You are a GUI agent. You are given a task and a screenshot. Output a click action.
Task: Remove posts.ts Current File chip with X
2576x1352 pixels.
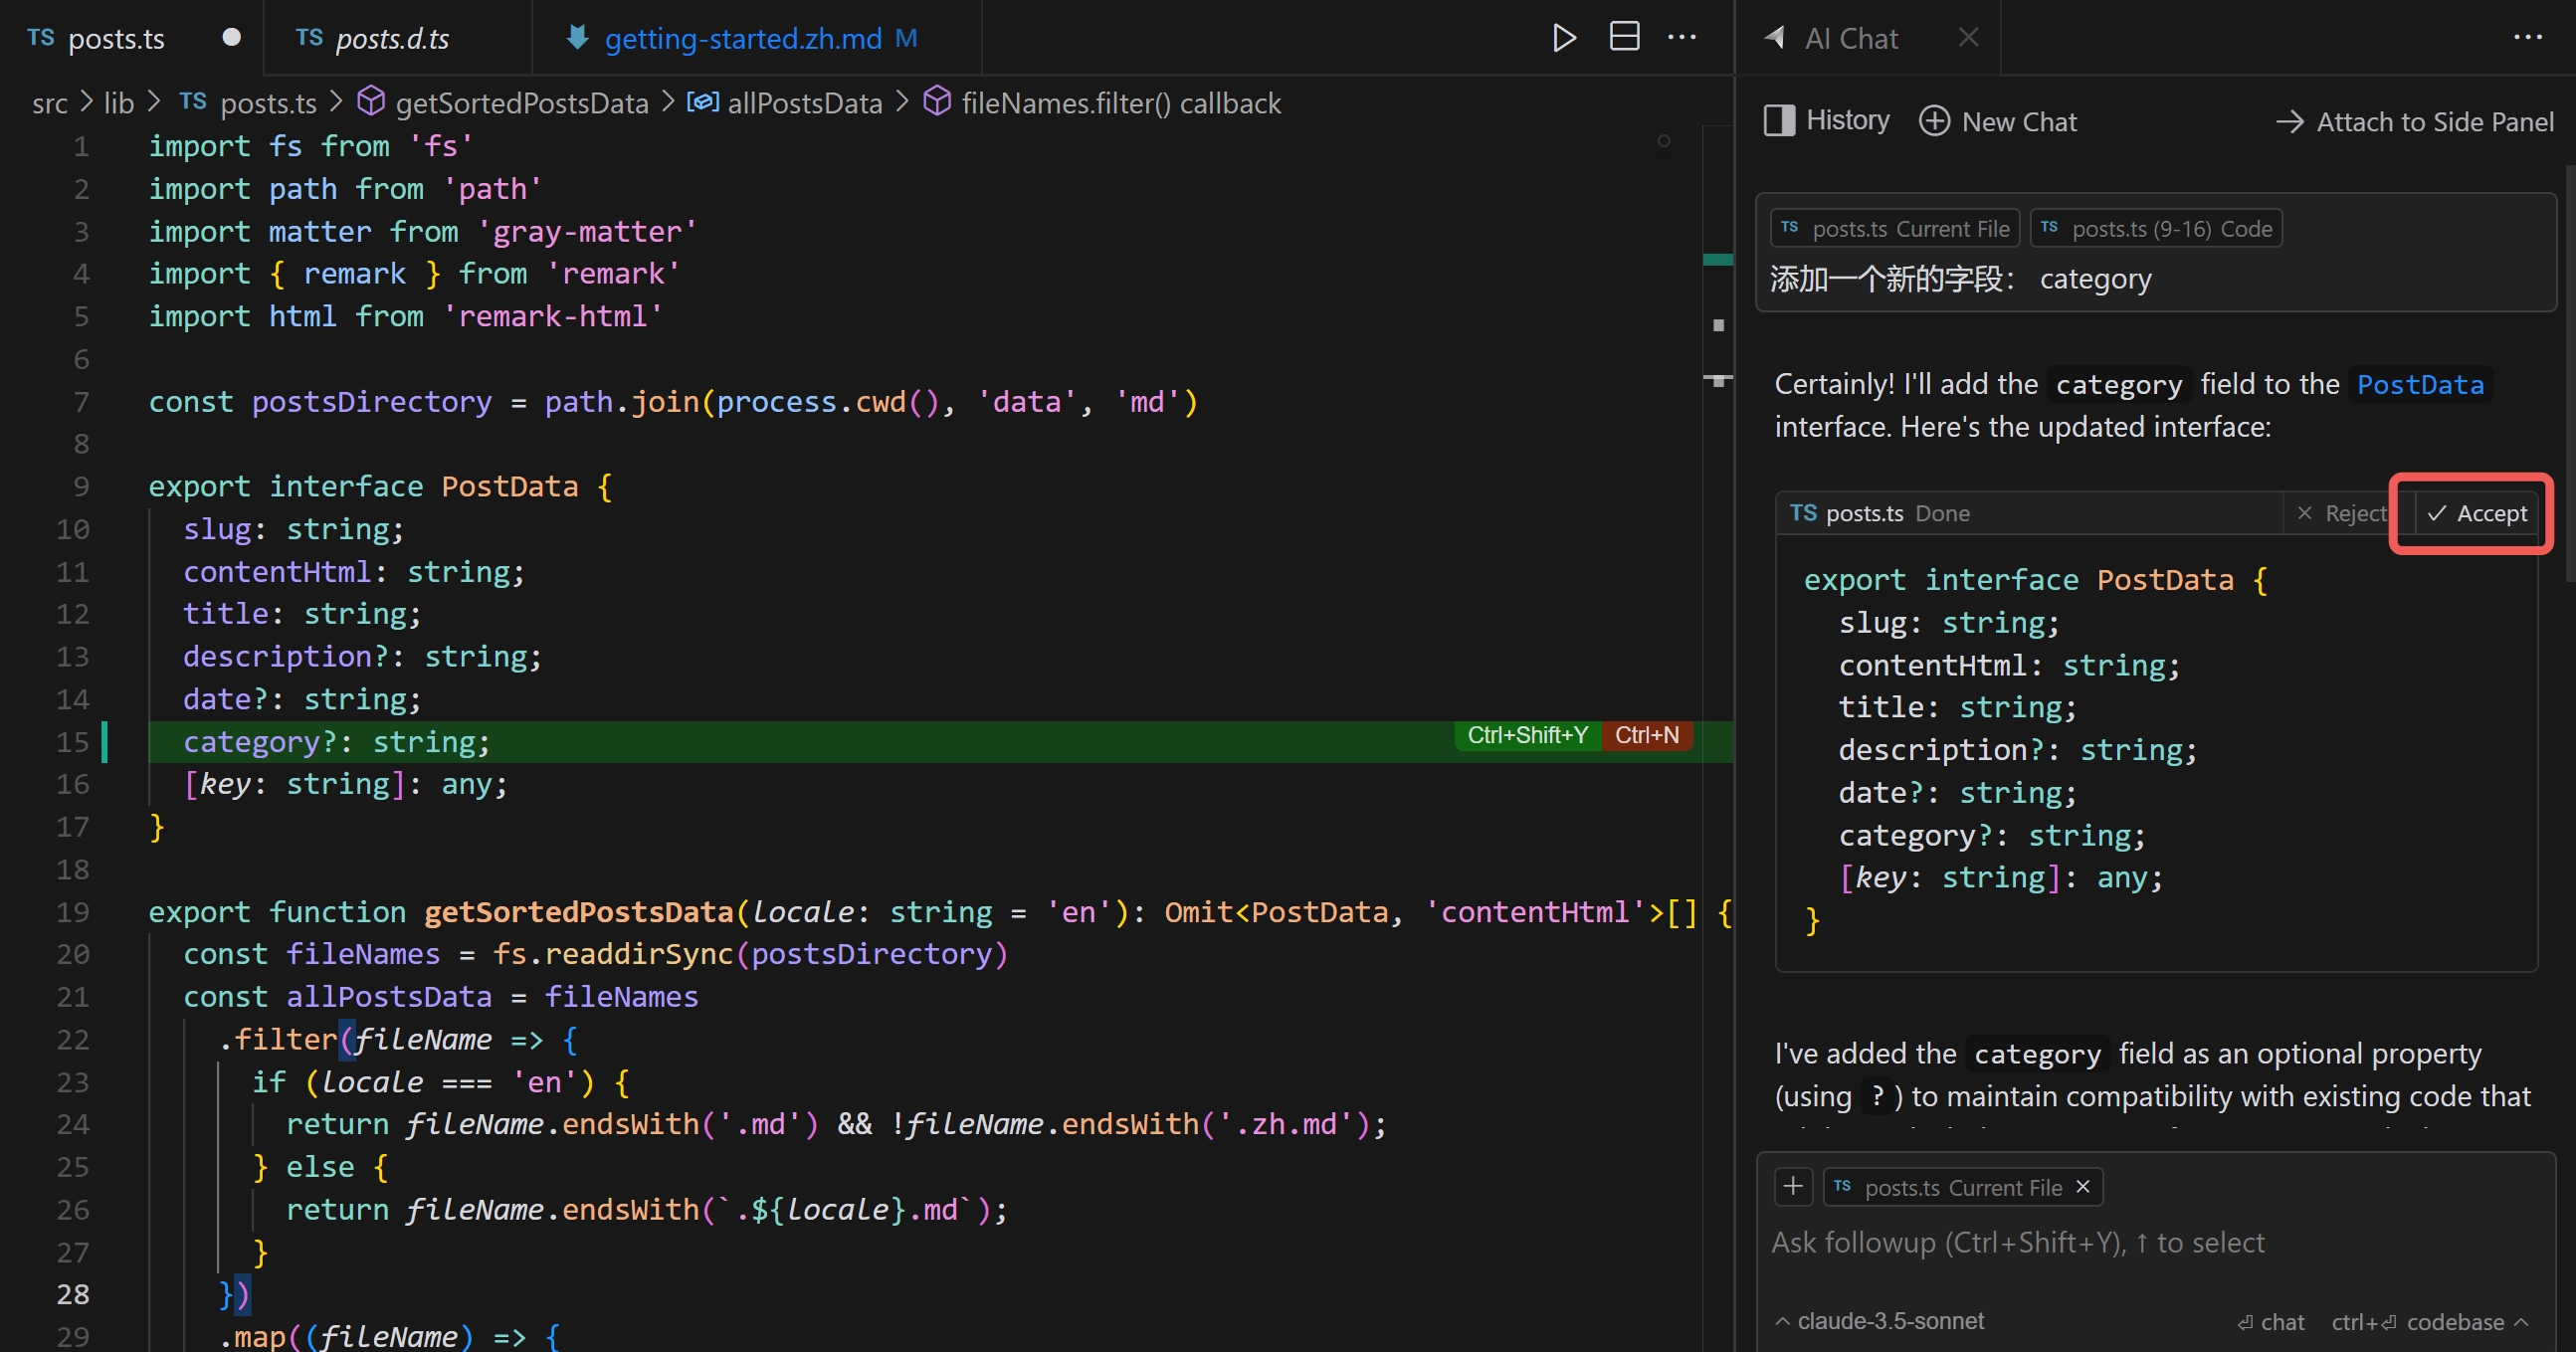[x=2083, y=1186]
